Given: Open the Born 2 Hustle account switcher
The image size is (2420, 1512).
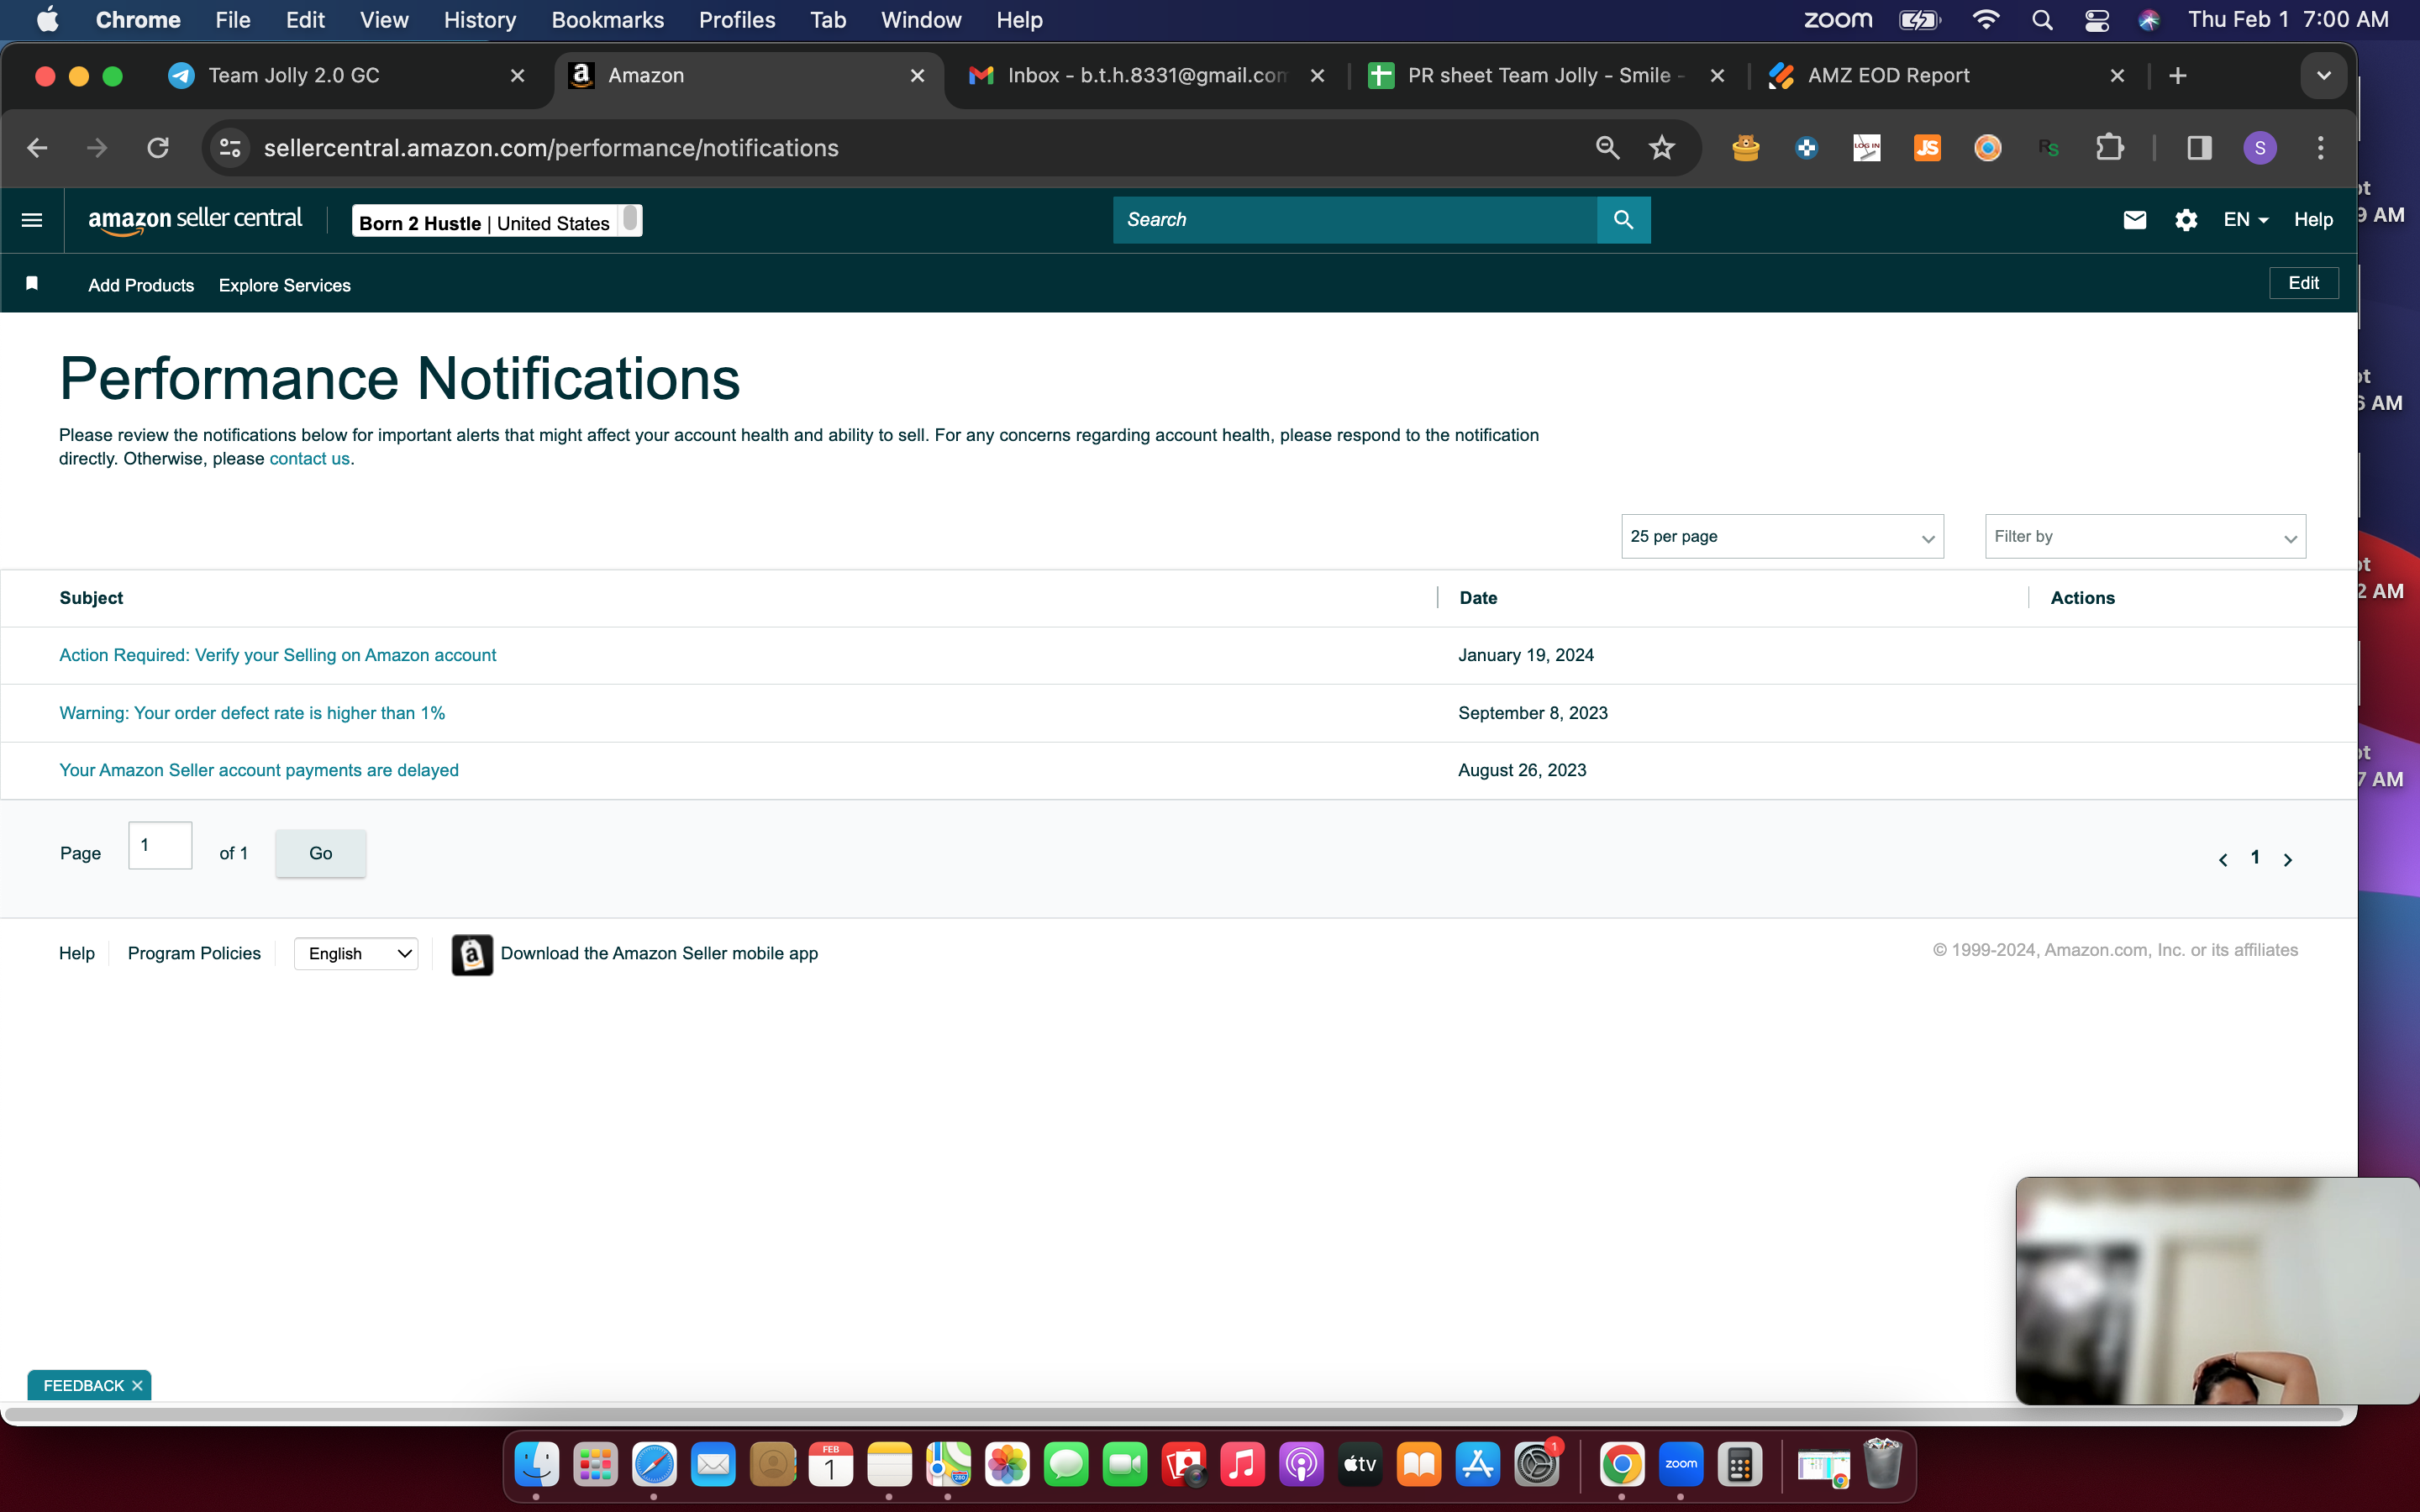Looking at the screenshot, I should [497, 221].
